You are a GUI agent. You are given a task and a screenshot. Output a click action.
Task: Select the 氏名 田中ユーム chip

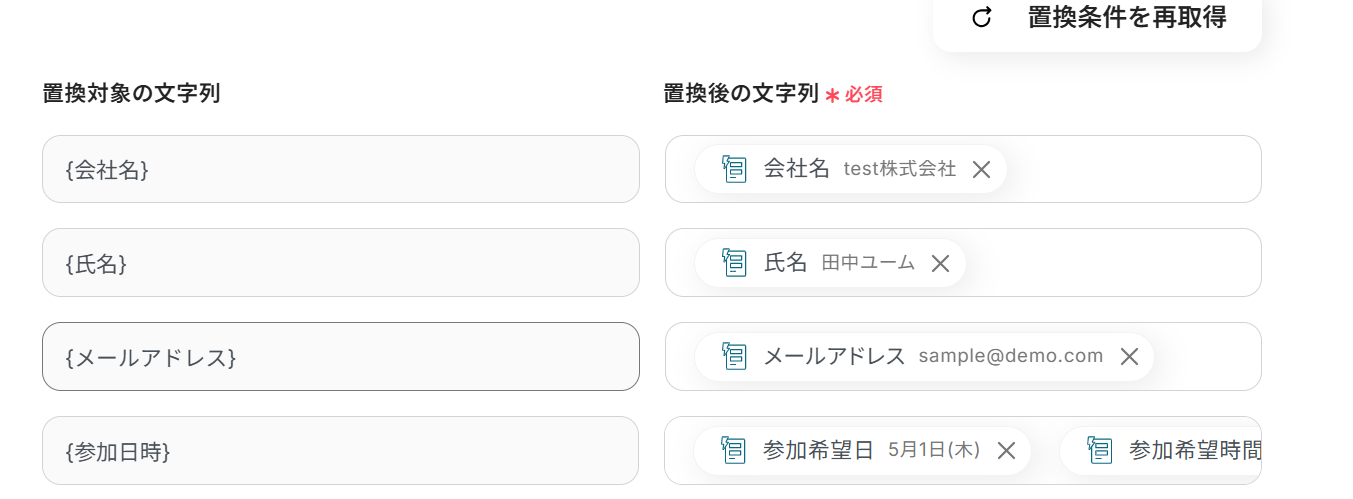830,264
